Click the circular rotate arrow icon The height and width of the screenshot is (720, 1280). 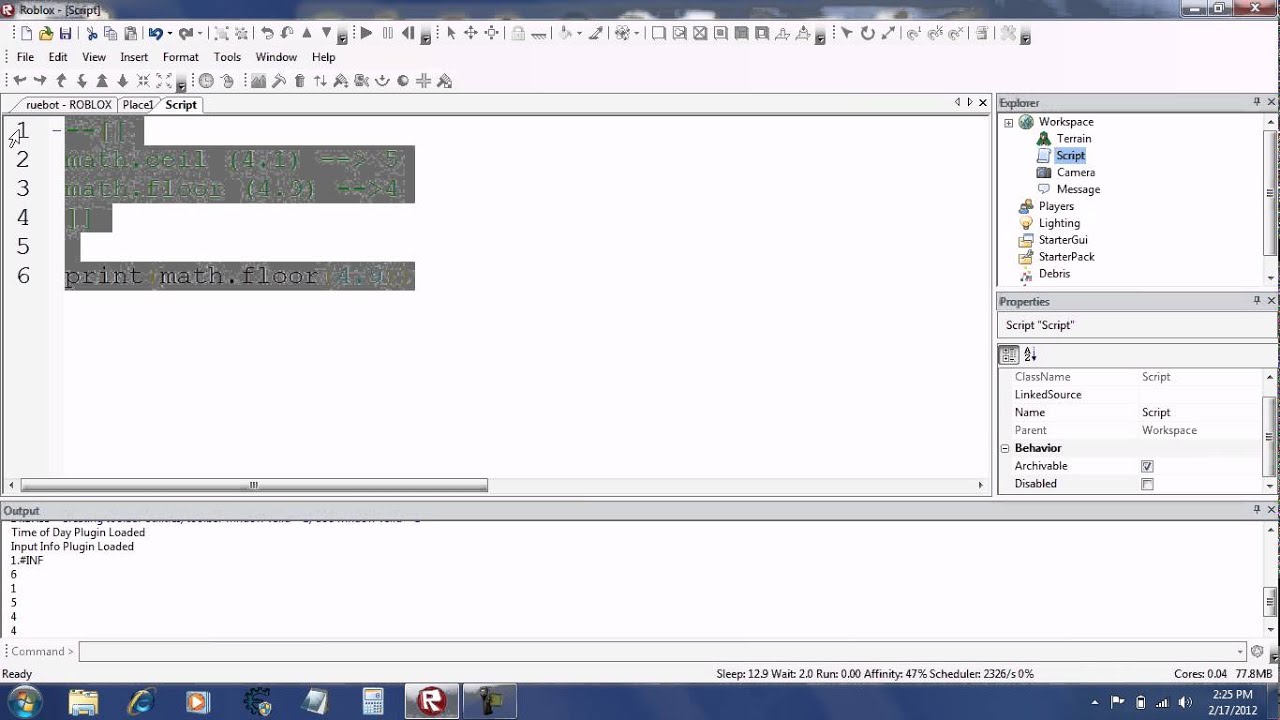pyautogui.click(x=867, y=33)
